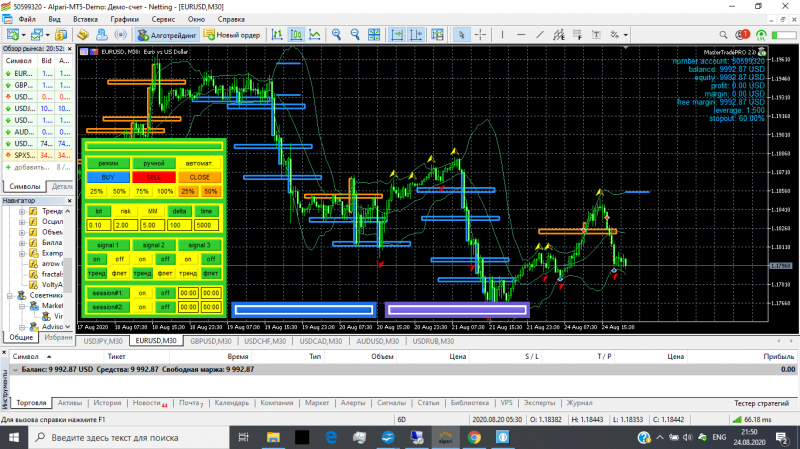Select the Fibonacci retracement tool
Image resolution: width=800 pixels, height=449 pixels.
tap(578, 35)
